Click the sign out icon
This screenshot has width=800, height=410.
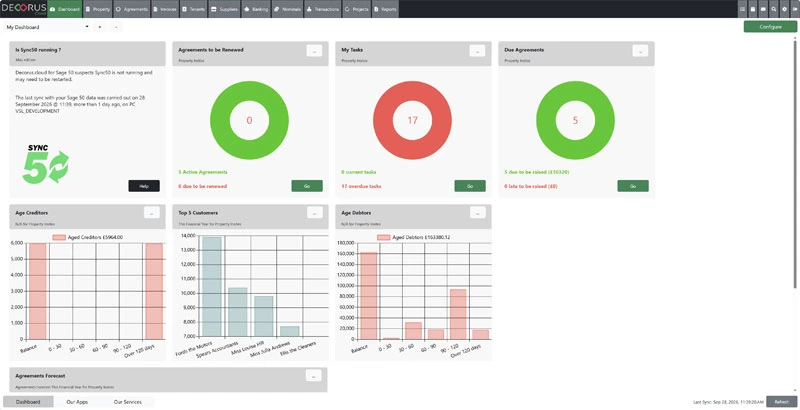click(x=795, y=9)
